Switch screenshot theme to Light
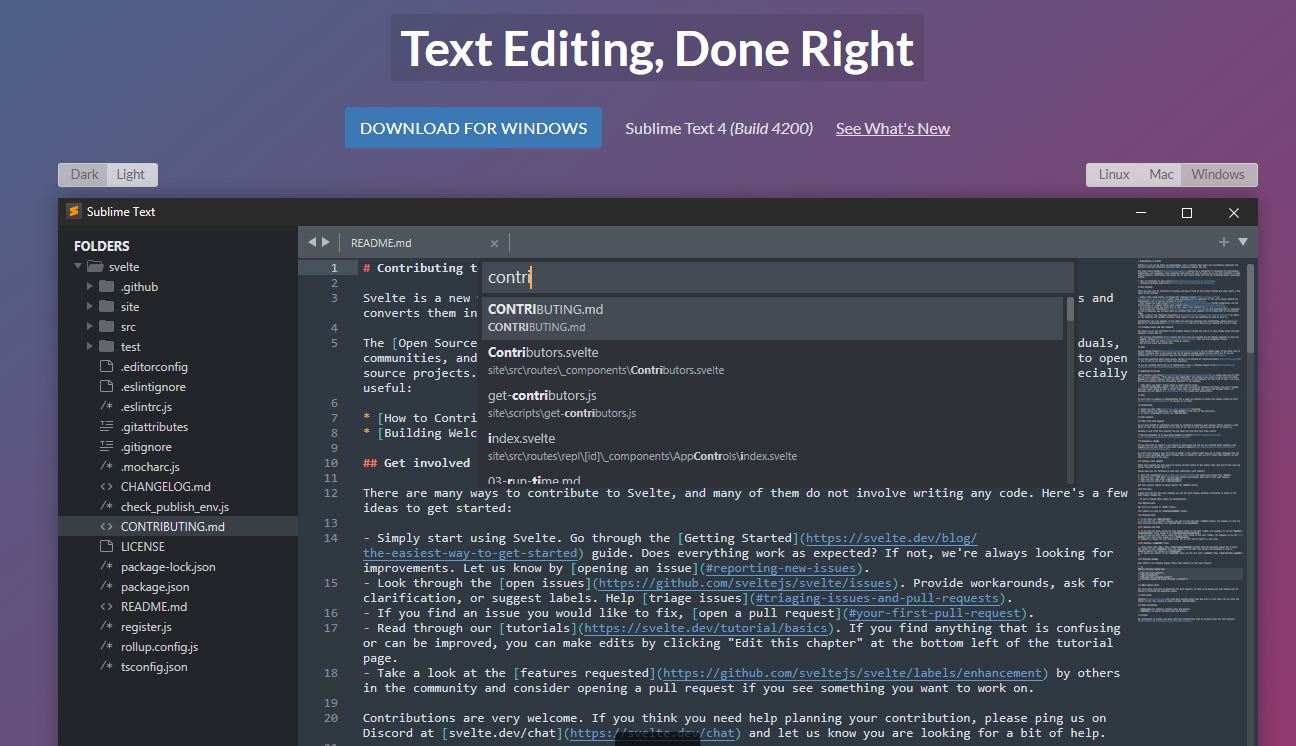This screenshot has width=1296, height=746. click(131, 174)
